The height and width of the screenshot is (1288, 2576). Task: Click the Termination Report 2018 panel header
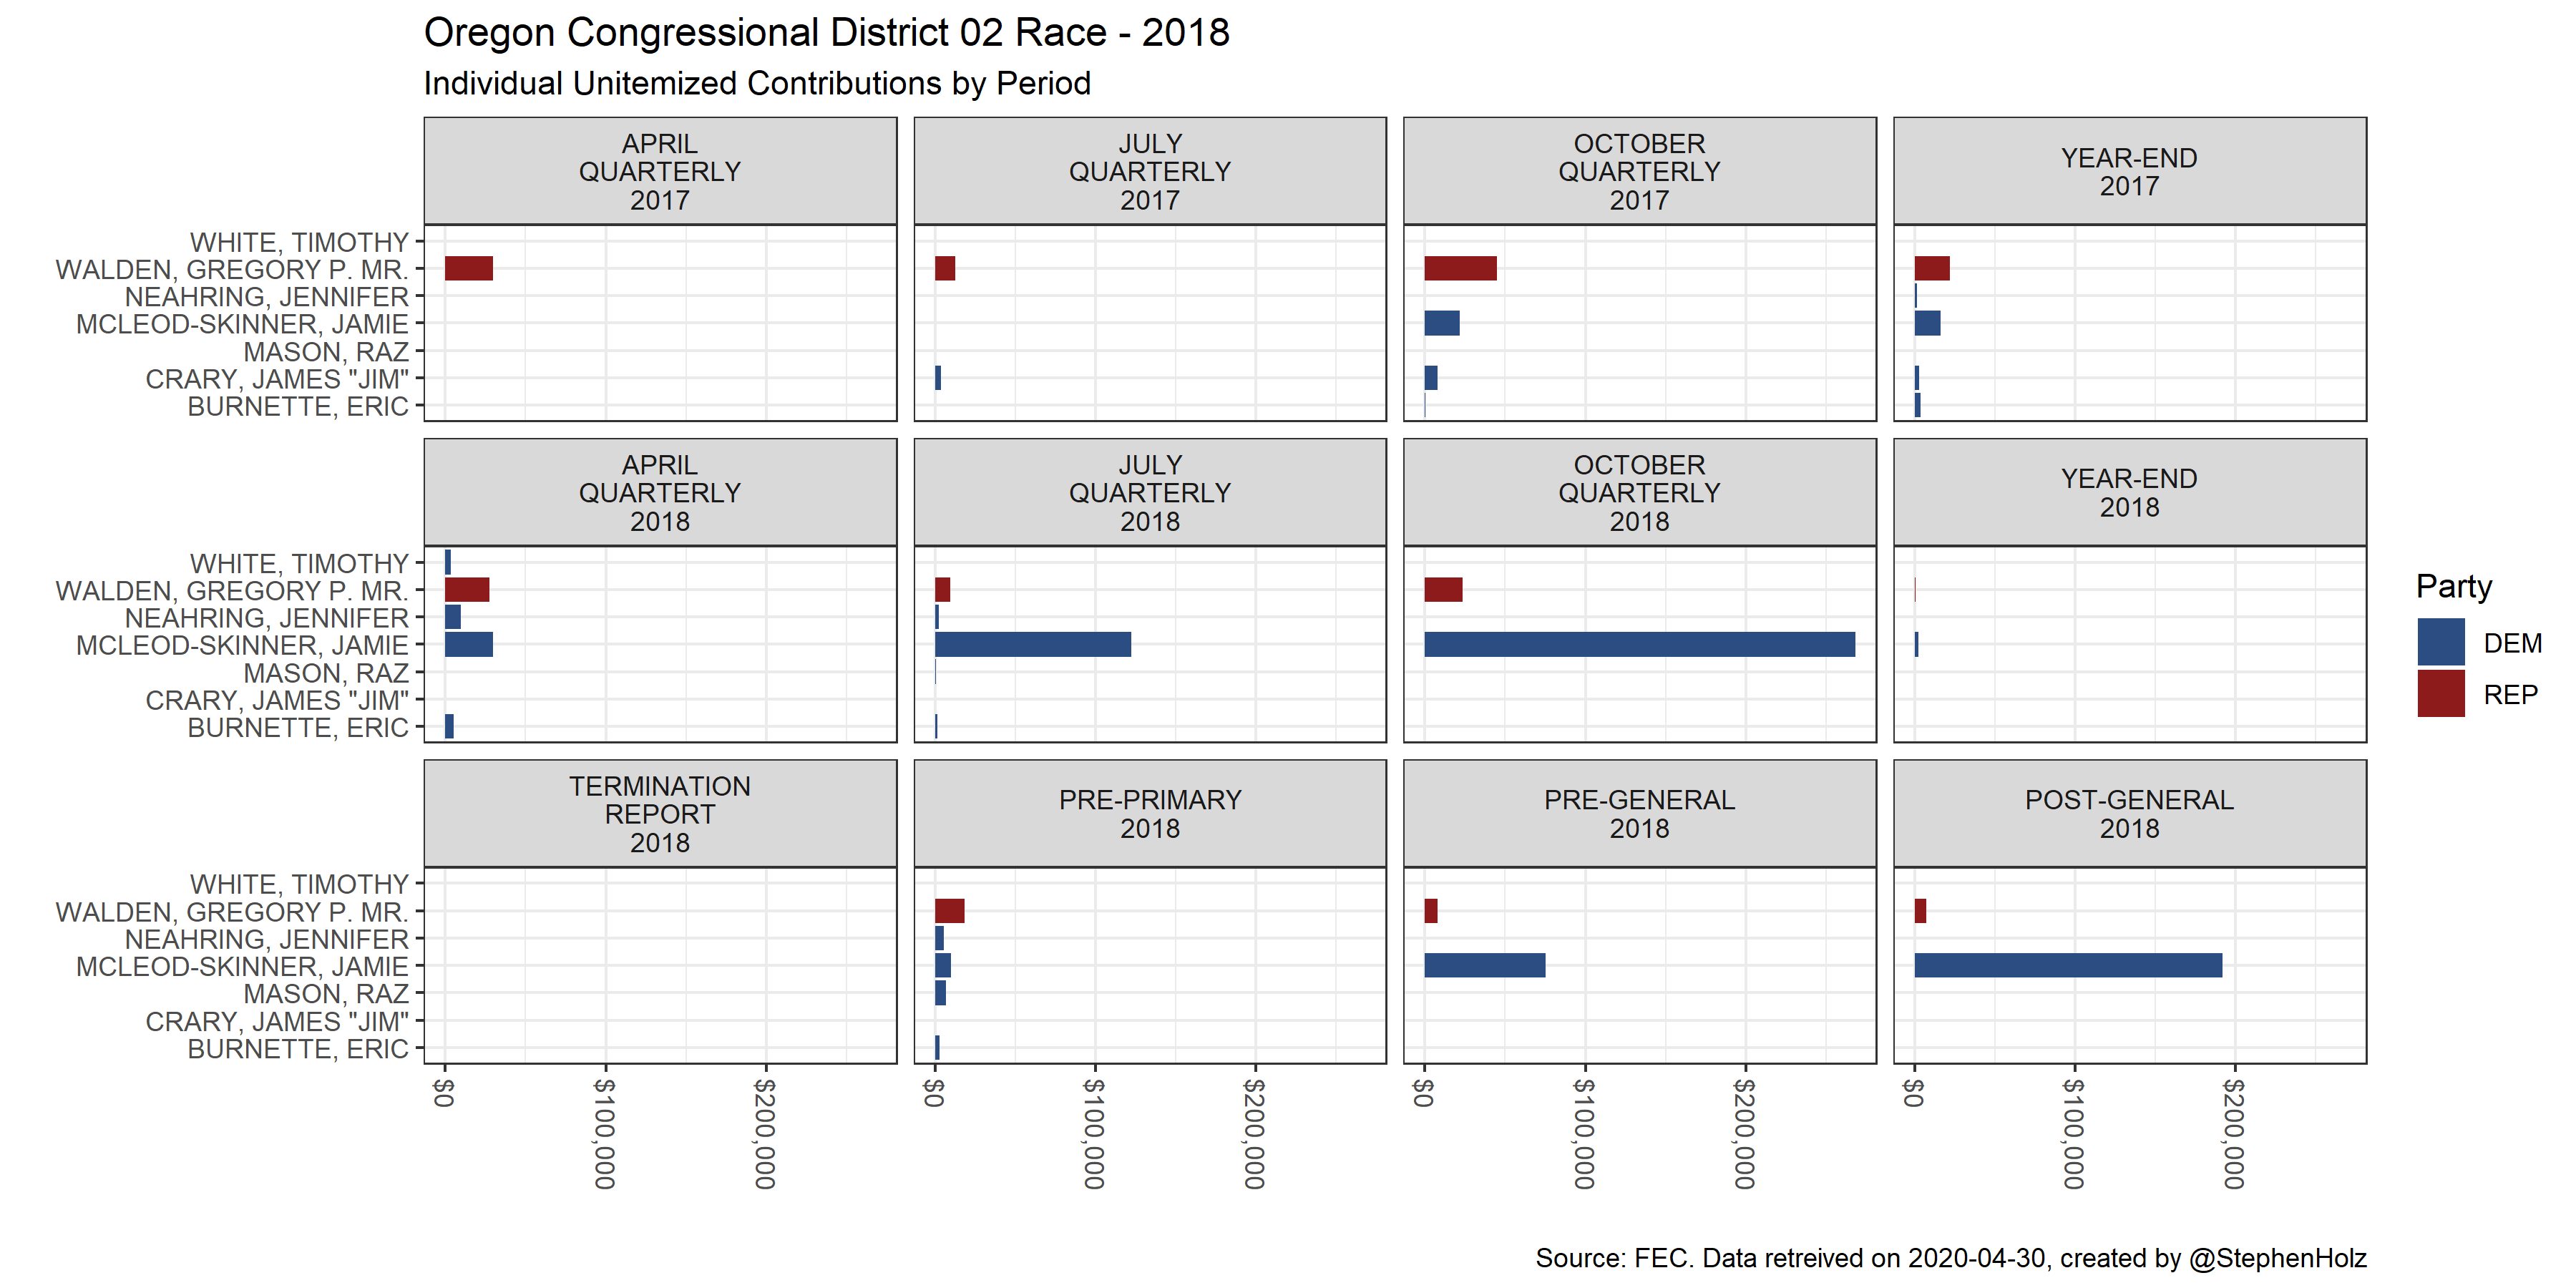[x=660, y=814]
